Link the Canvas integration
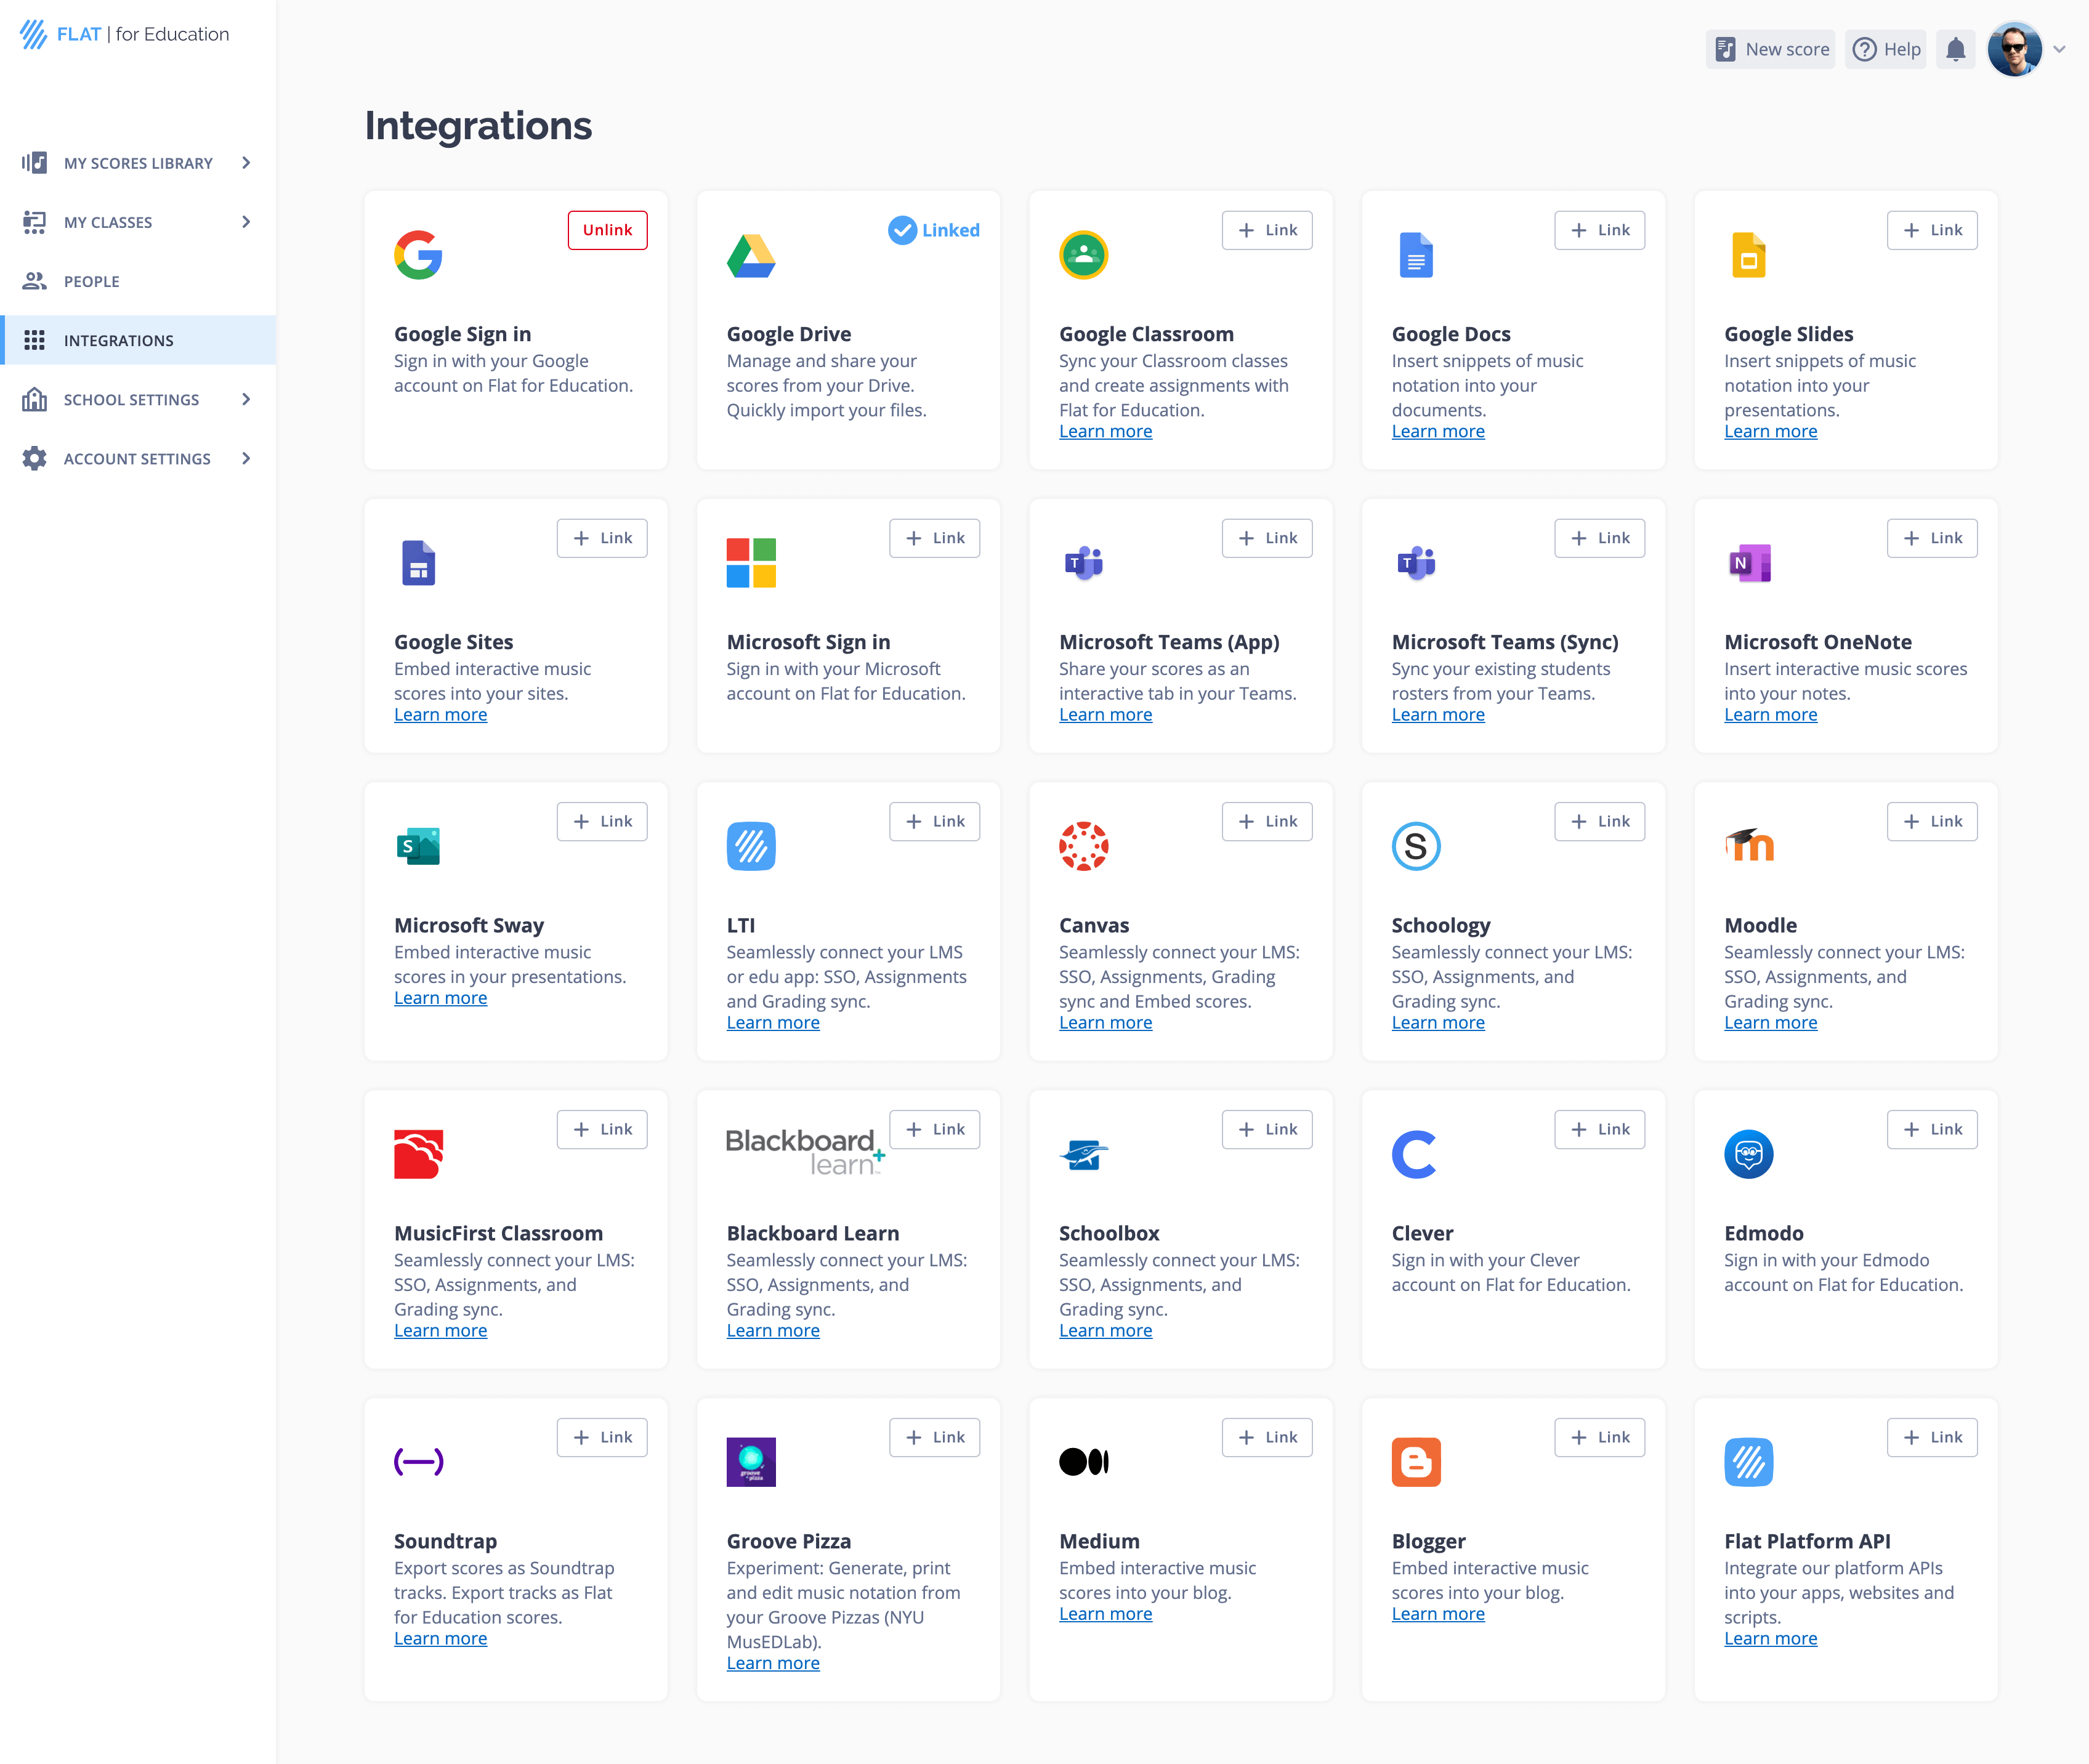Screen dimensions: 2089x1764 pos(1267,821)
